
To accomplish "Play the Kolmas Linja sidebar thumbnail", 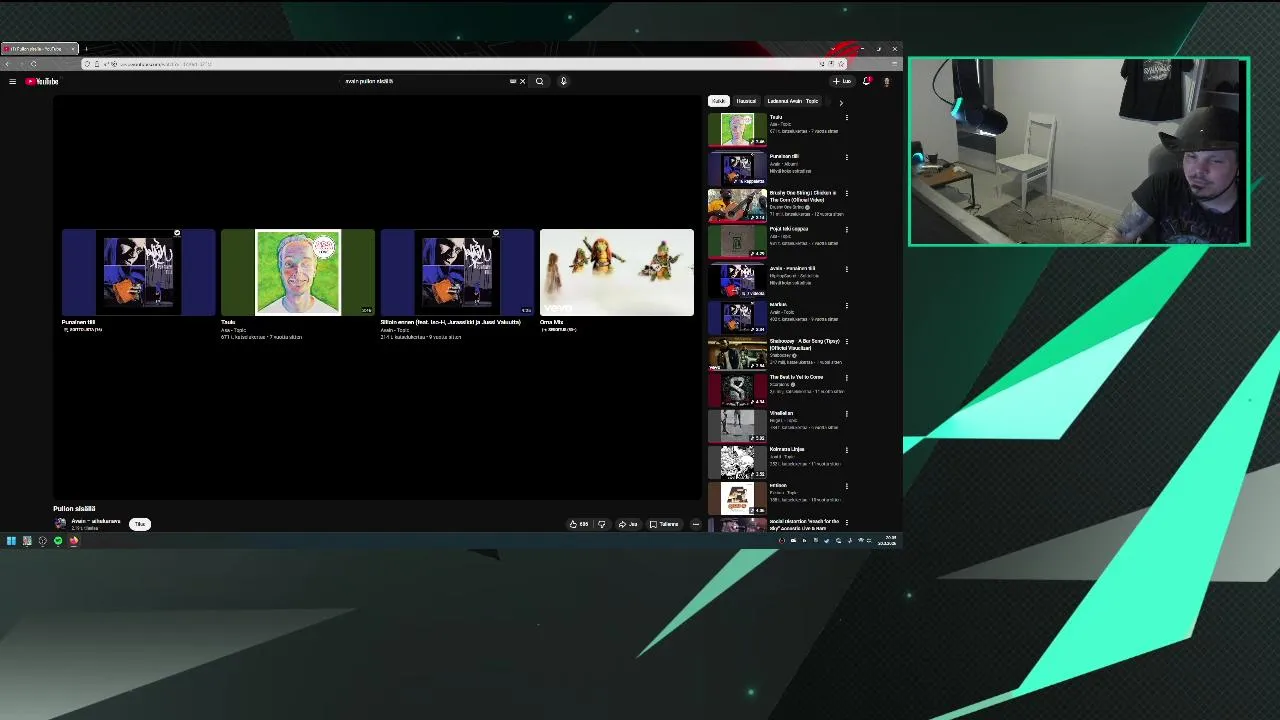I will [x=737, y=461].
